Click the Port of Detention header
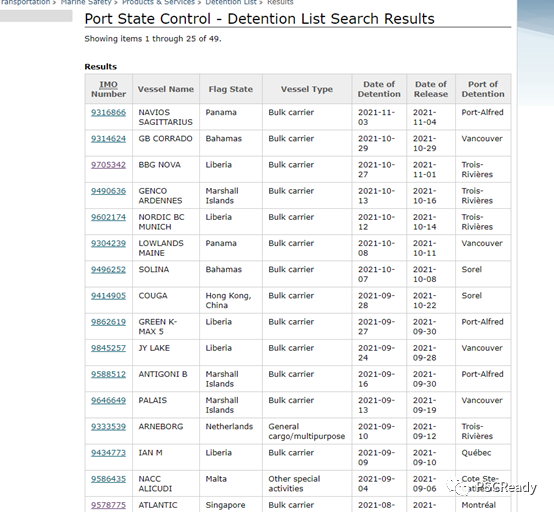Viewport: 554px width, 512px height. tap(483, 89)
